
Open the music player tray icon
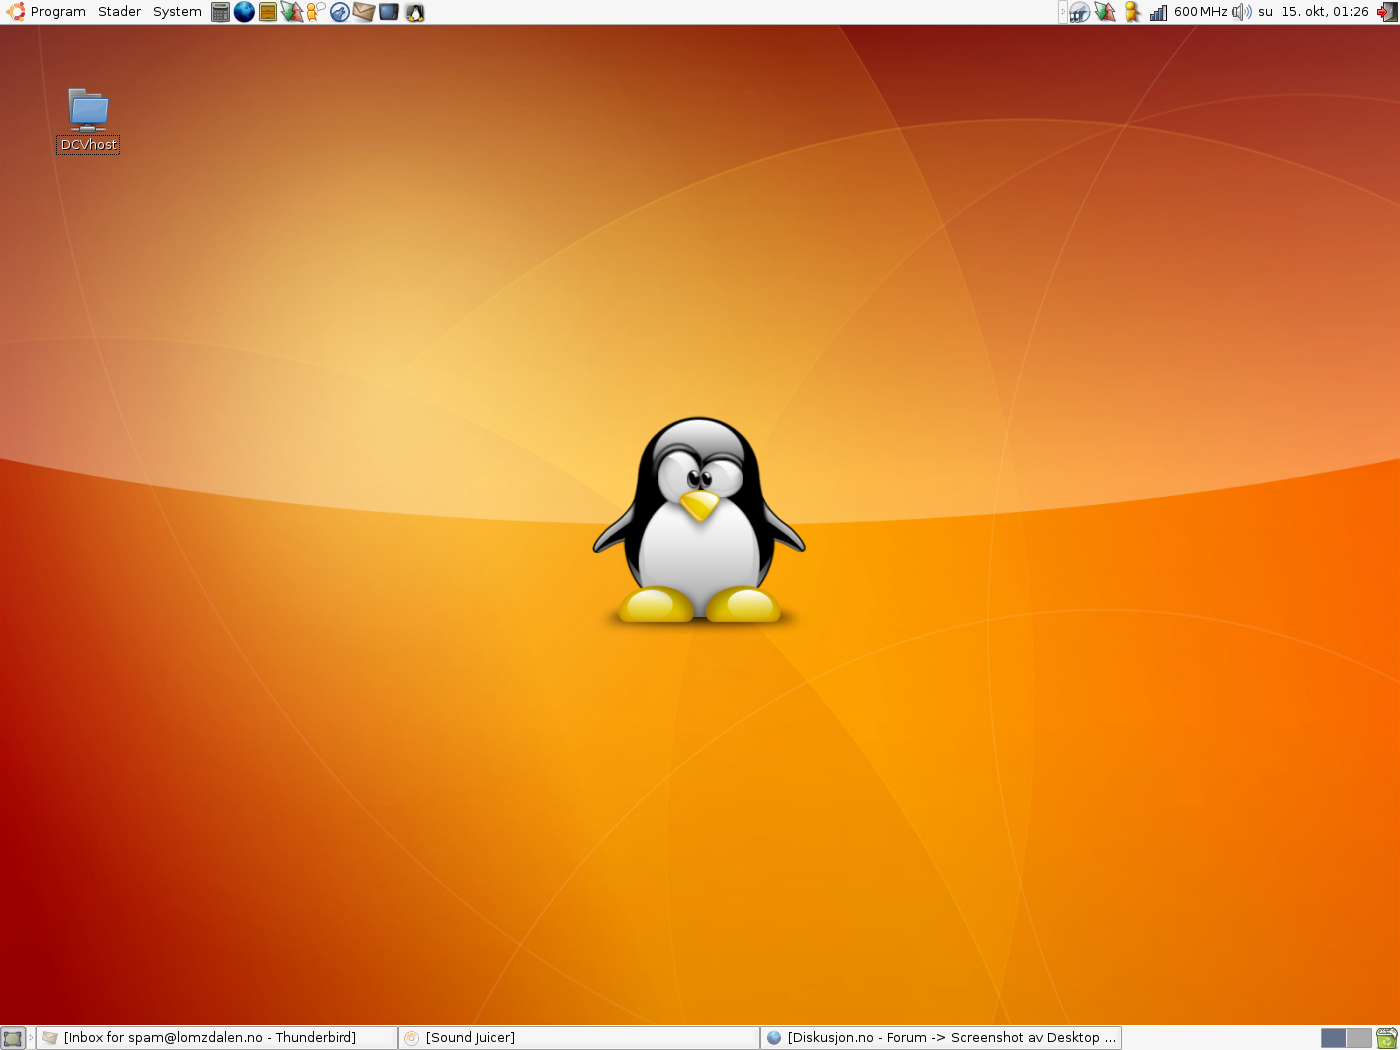[1080, 12]
